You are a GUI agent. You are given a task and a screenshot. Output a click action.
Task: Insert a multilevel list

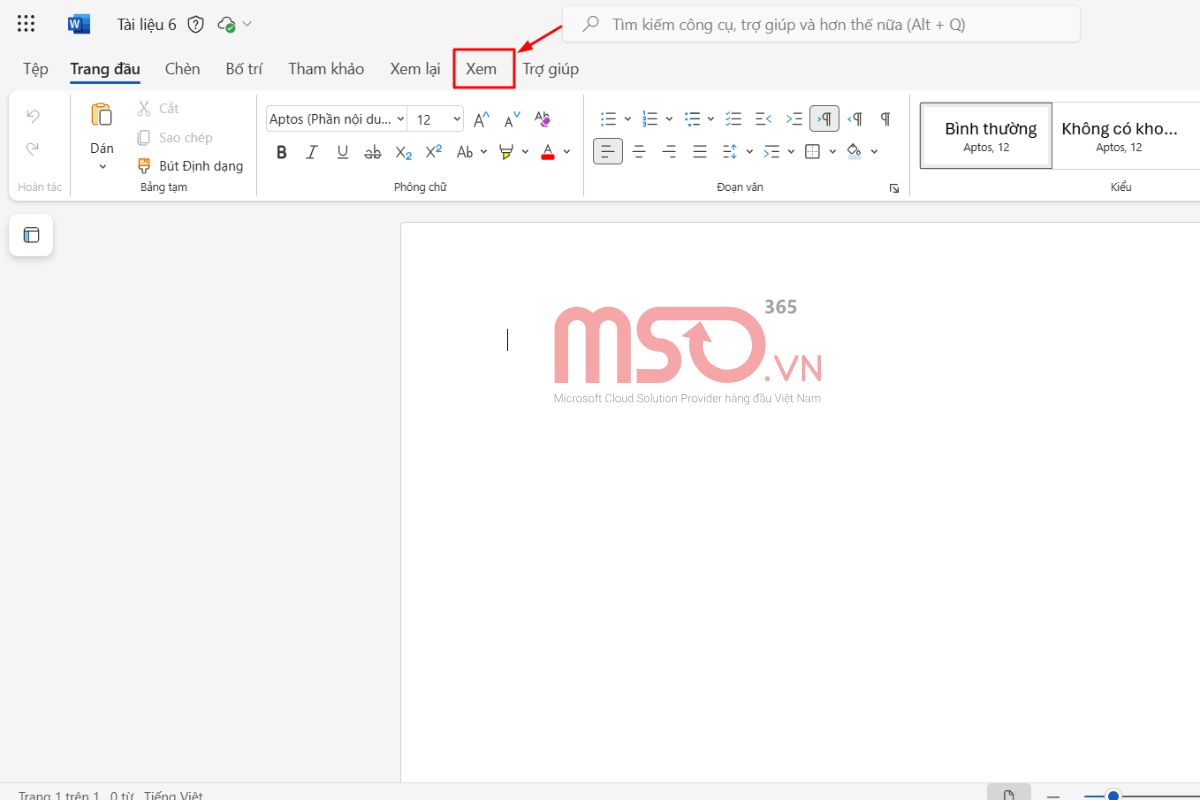tap(692, 119)
